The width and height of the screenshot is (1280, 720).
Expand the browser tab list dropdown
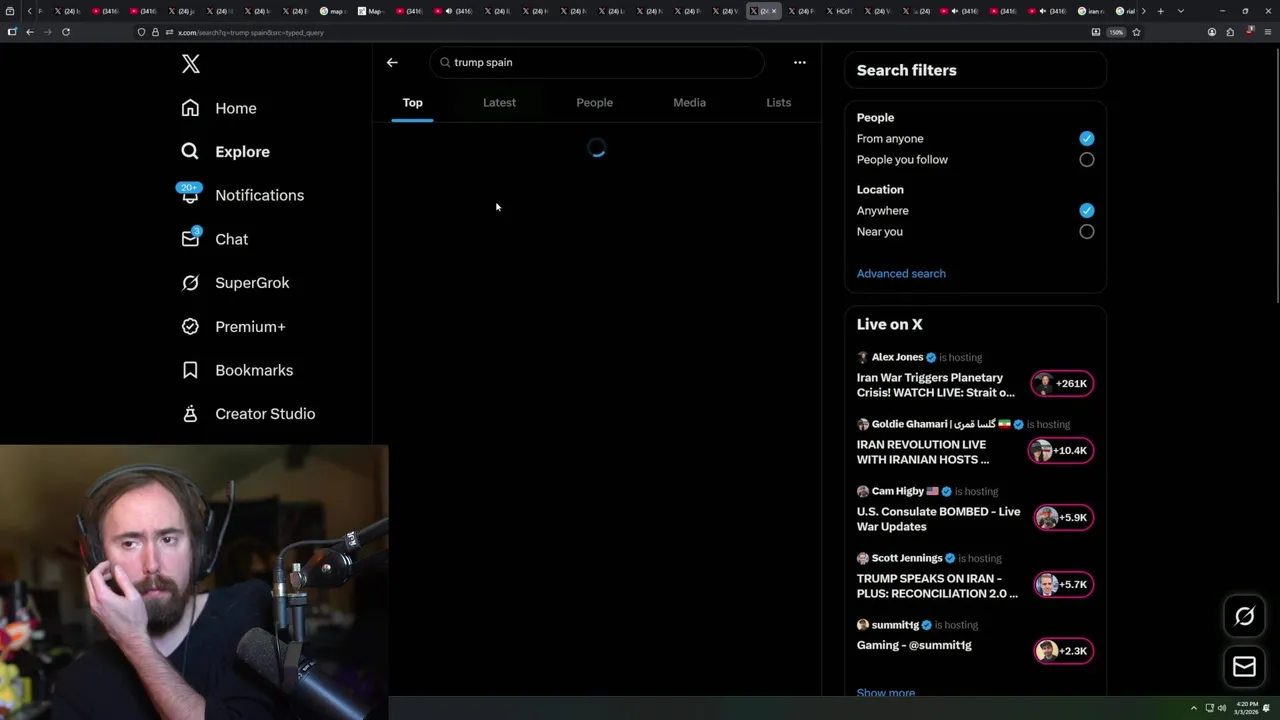pyautogui.click(x=1181, y=11)
